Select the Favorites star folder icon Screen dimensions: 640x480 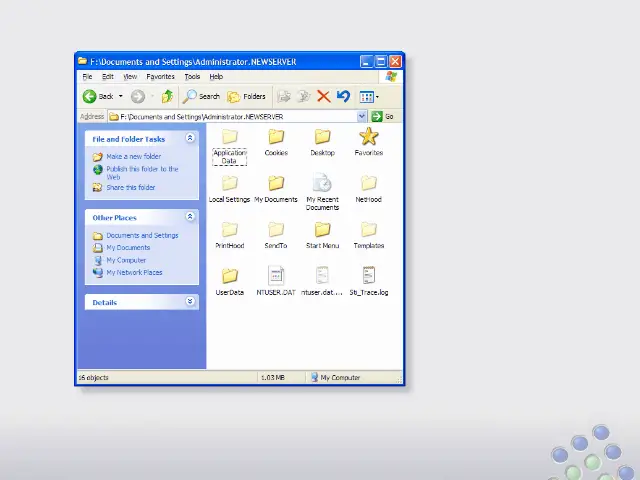(368, 137)
